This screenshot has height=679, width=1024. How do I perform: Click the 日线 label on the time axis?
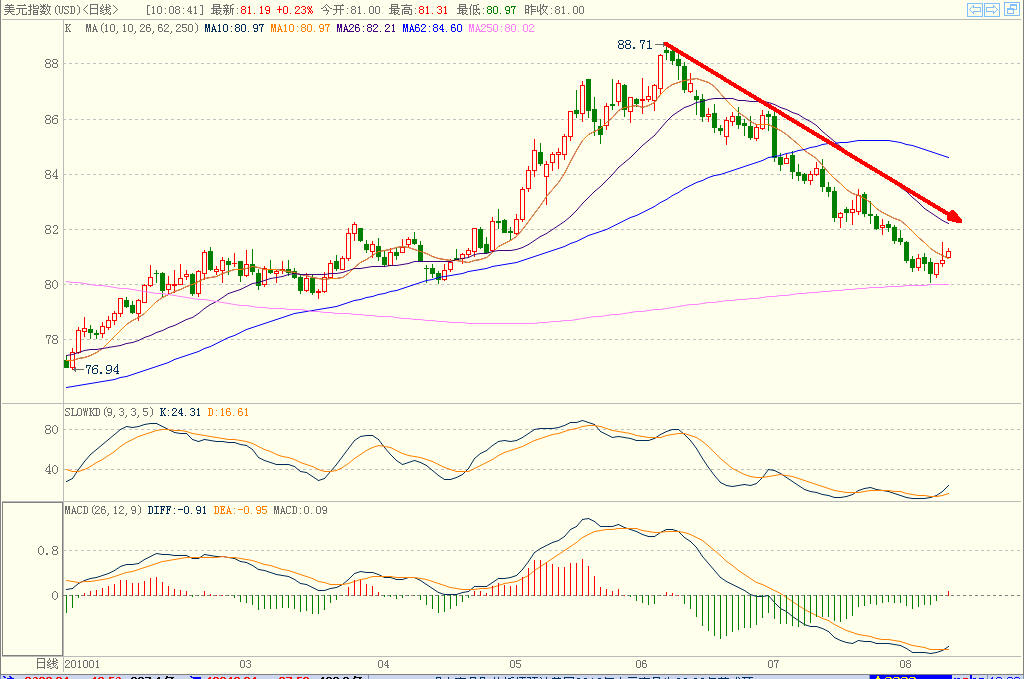47,664
